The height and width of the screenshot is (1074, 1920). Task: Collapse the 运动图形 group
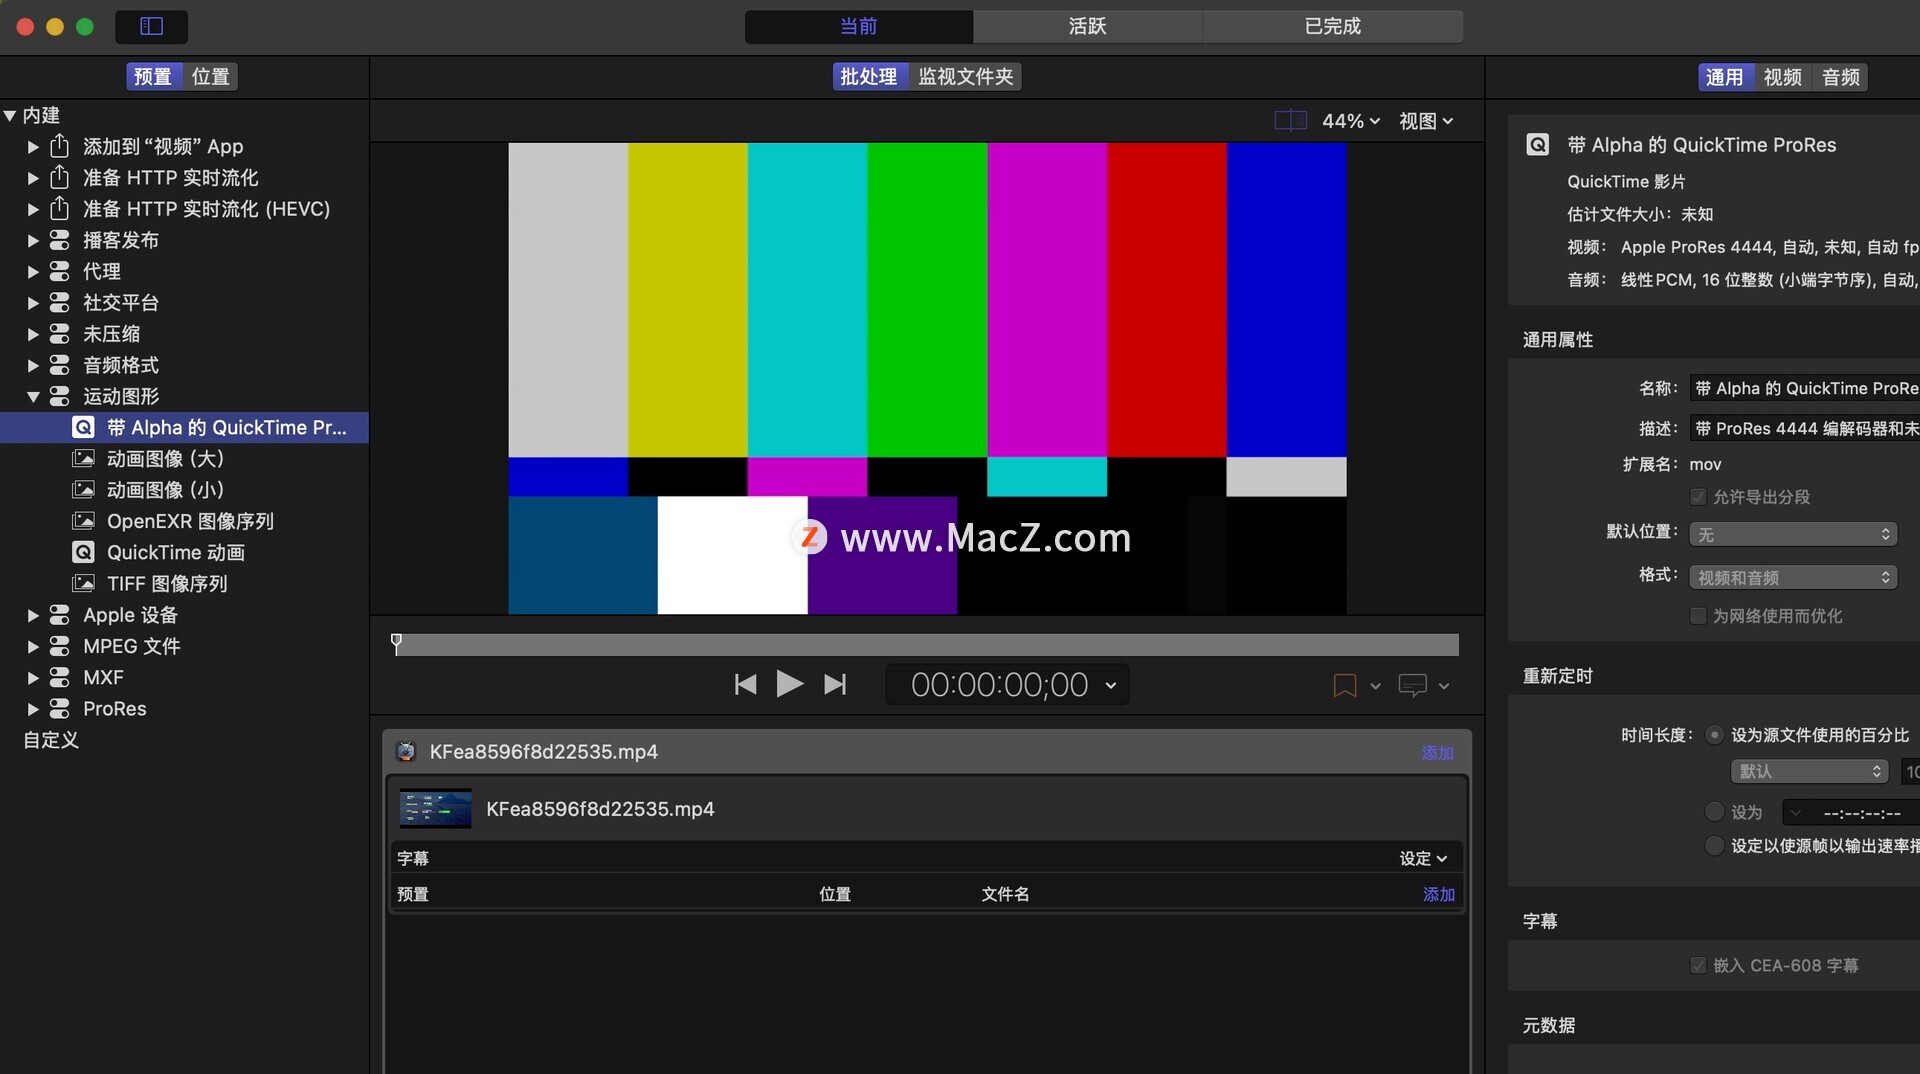[x=33, y=397]
